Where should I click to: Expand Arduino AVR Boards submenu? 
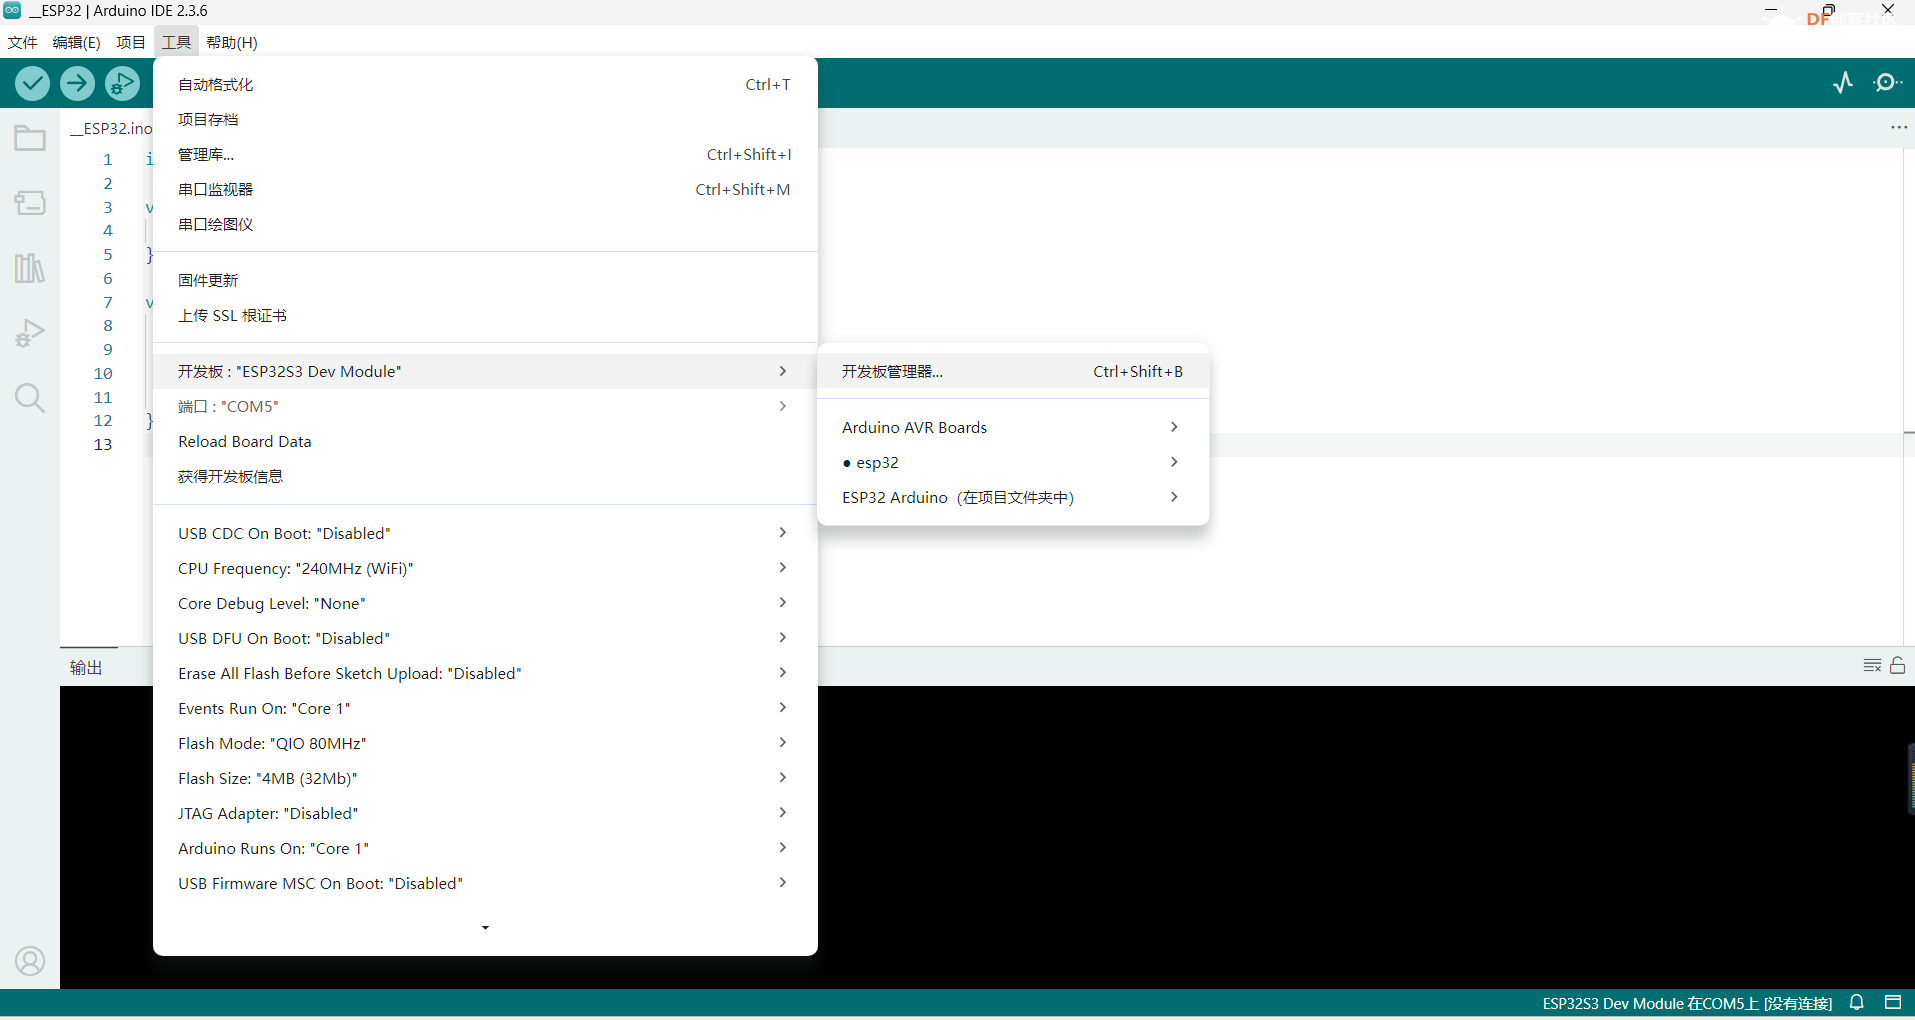1013,428
